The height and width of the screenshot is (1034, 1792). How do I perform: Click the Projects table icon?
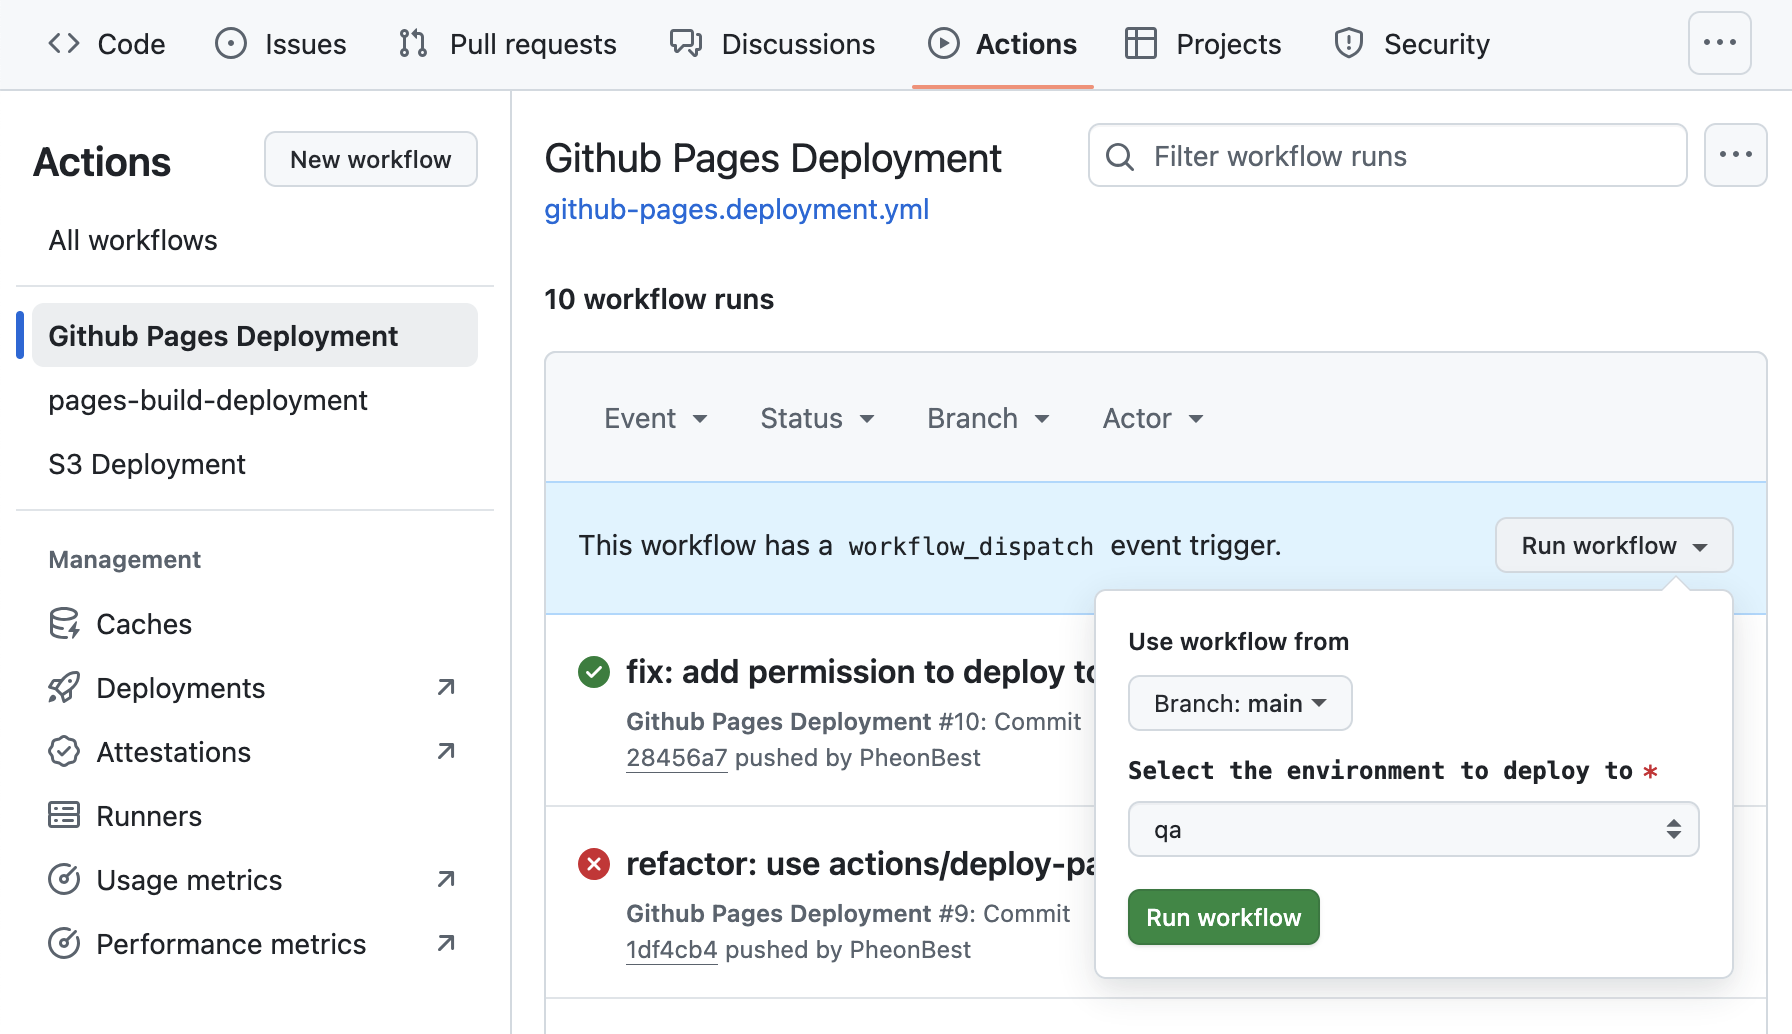click(x=1141, y=43)
